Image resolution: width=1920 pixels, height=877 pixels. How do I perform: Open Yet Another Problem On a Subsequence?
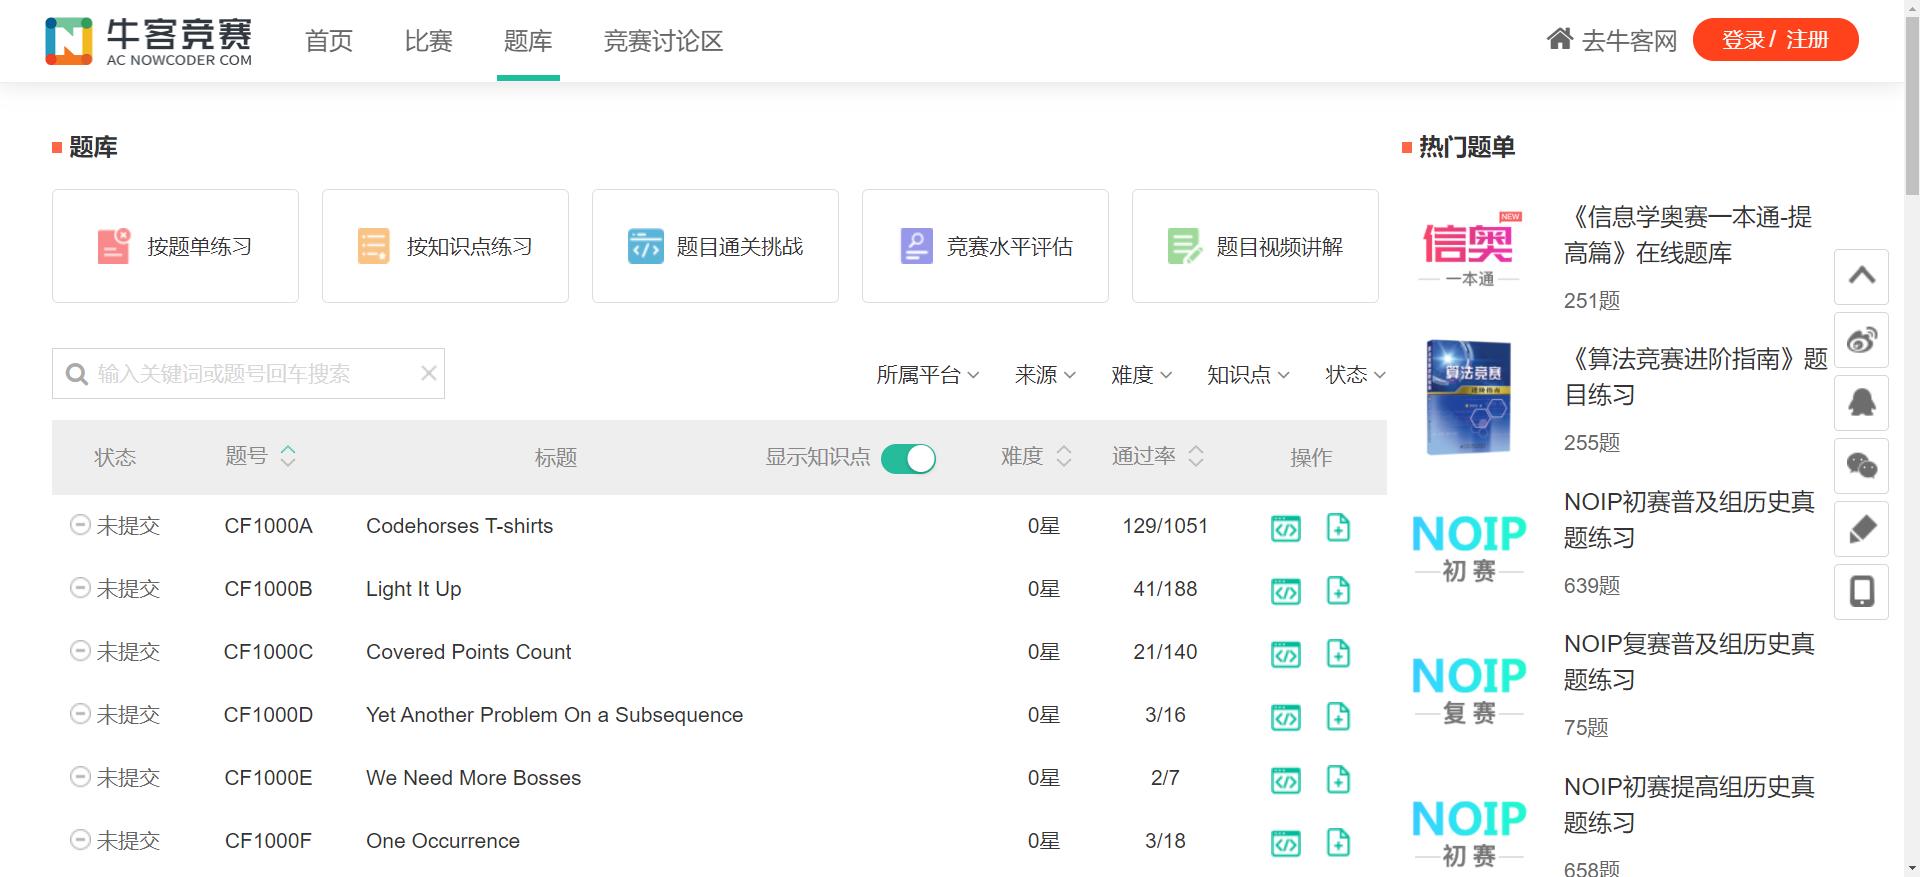pos(554,715)
